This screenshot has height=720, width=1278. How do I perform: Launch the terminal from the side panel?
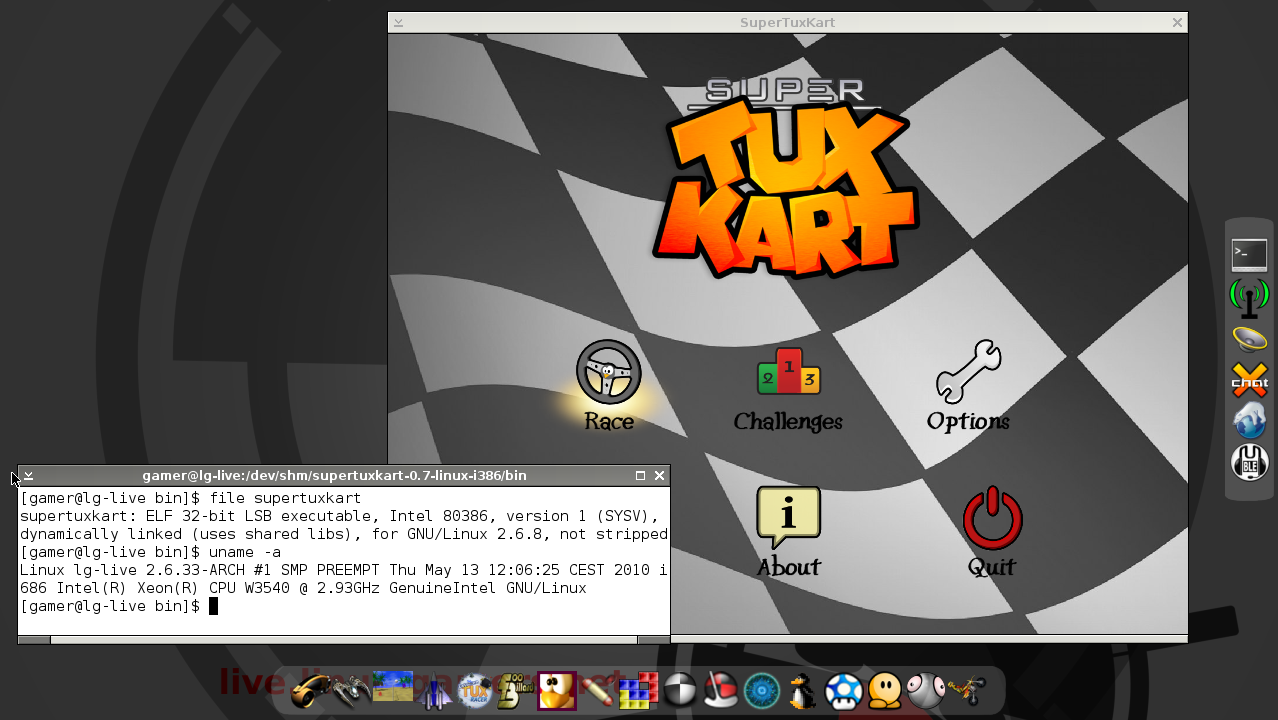click(x=1249, y=255)
